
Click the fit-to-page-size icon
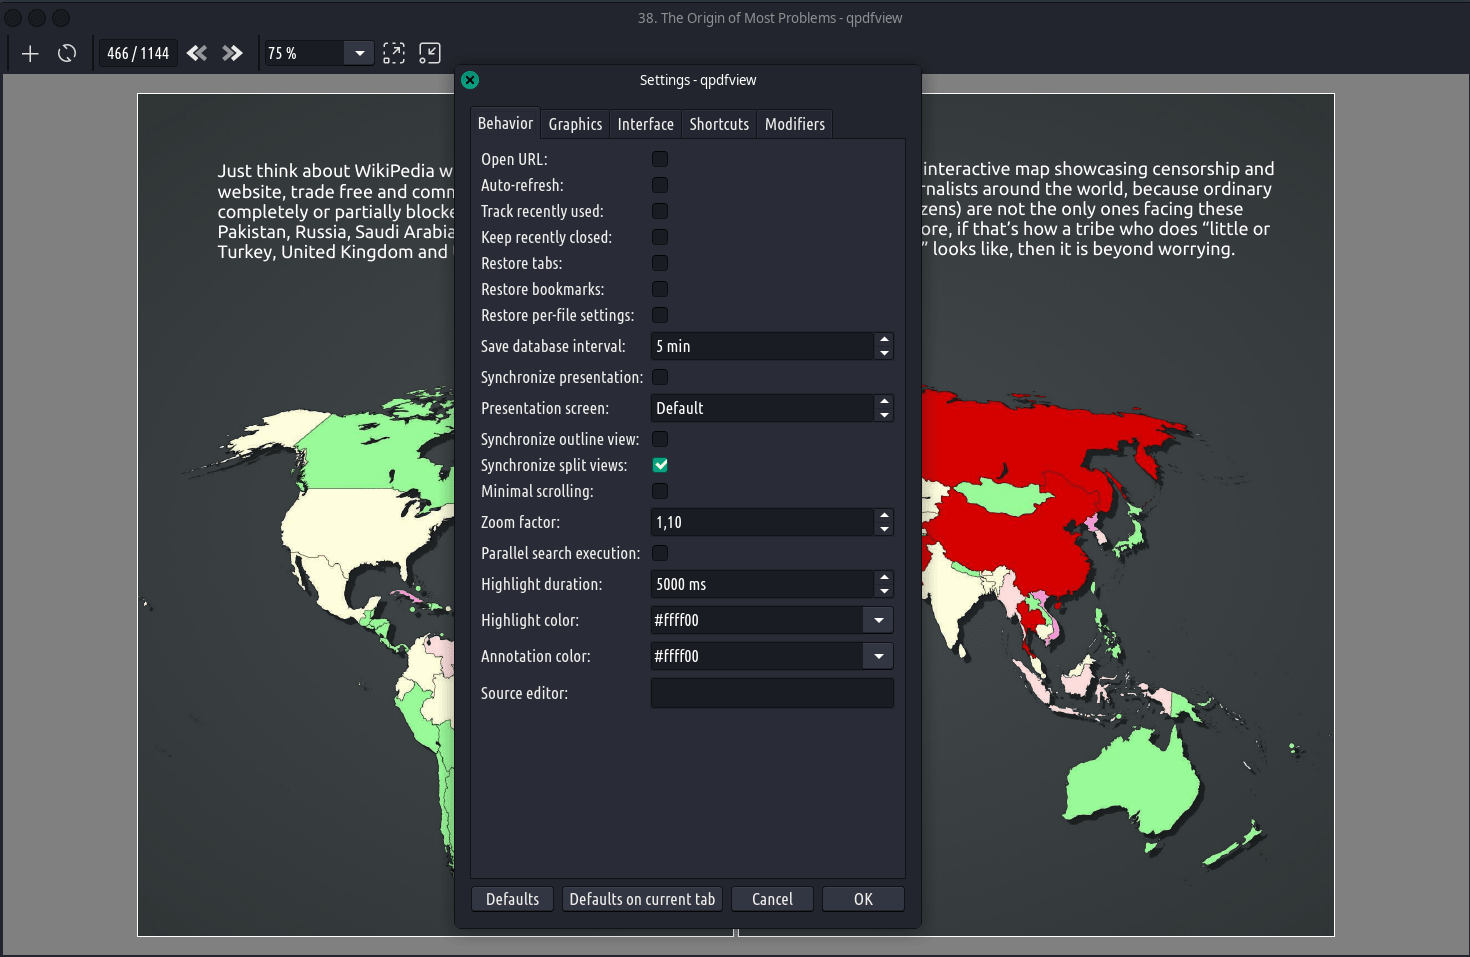pos(430,54)
